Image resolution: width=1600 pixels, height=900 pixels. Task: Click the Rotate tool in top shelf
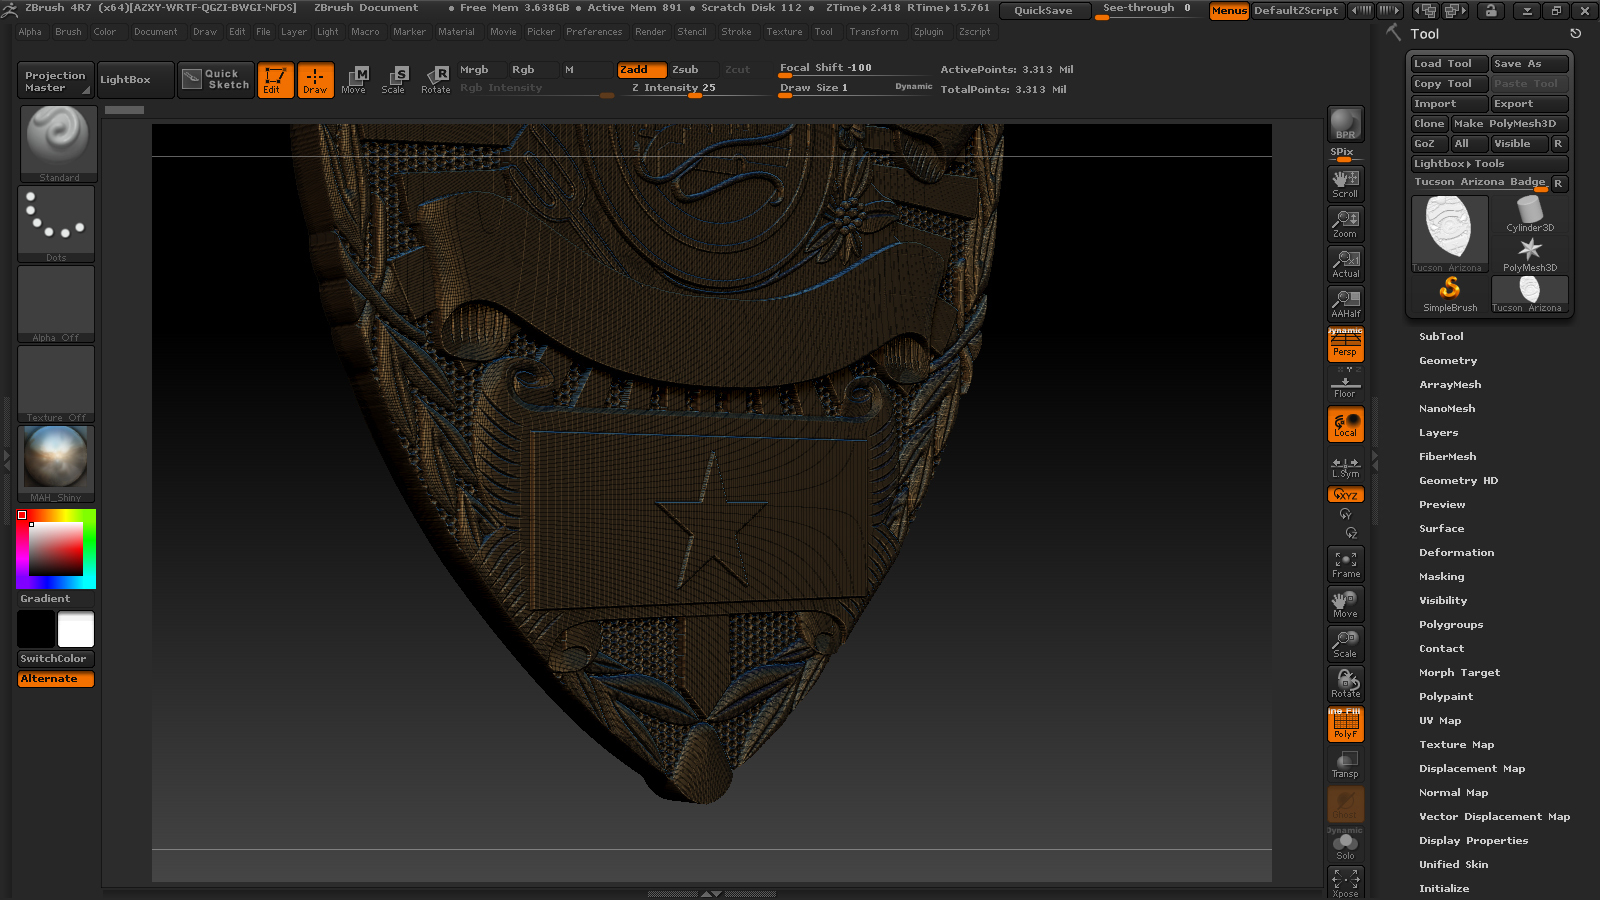tap(435, 79)
